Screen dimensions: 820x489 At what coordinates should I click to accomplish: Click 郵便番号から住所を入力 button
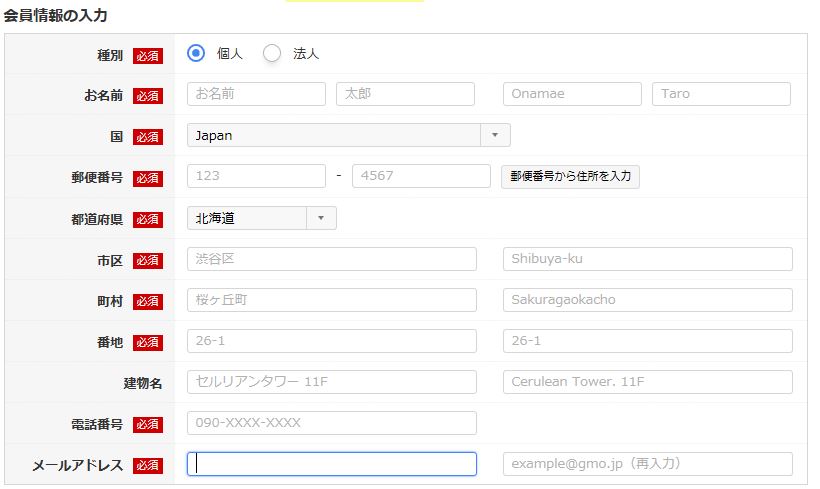[x=570, y=176]
